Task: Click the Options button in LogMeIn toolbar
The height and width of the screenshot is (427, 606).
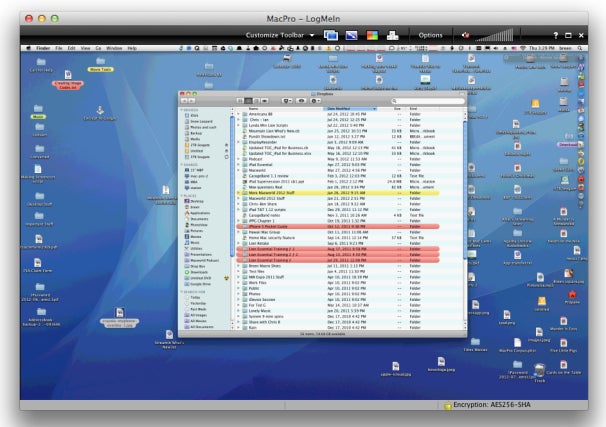Action: coord(430,35)
